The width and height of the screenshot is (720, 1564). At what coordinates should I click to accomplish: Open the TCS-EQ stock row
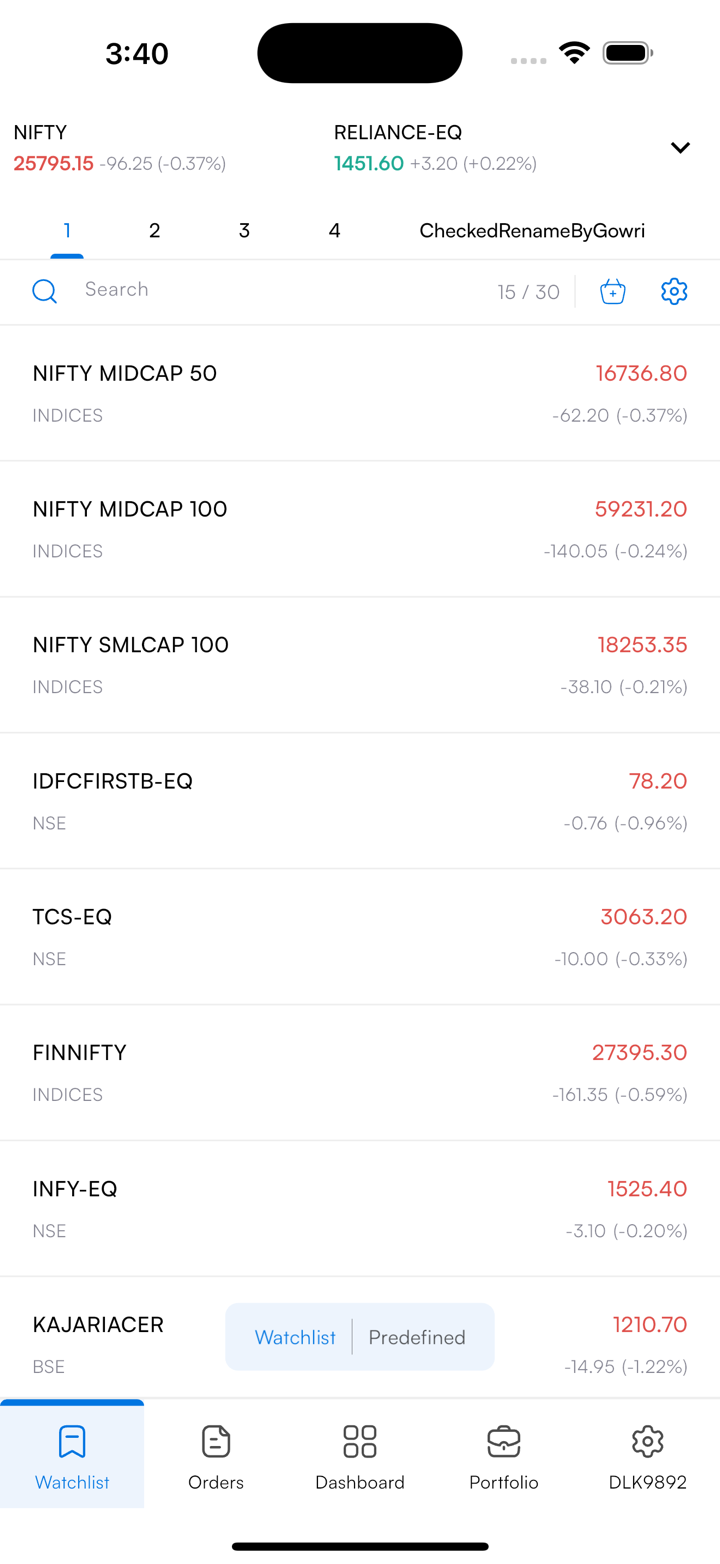click(360, 937)
